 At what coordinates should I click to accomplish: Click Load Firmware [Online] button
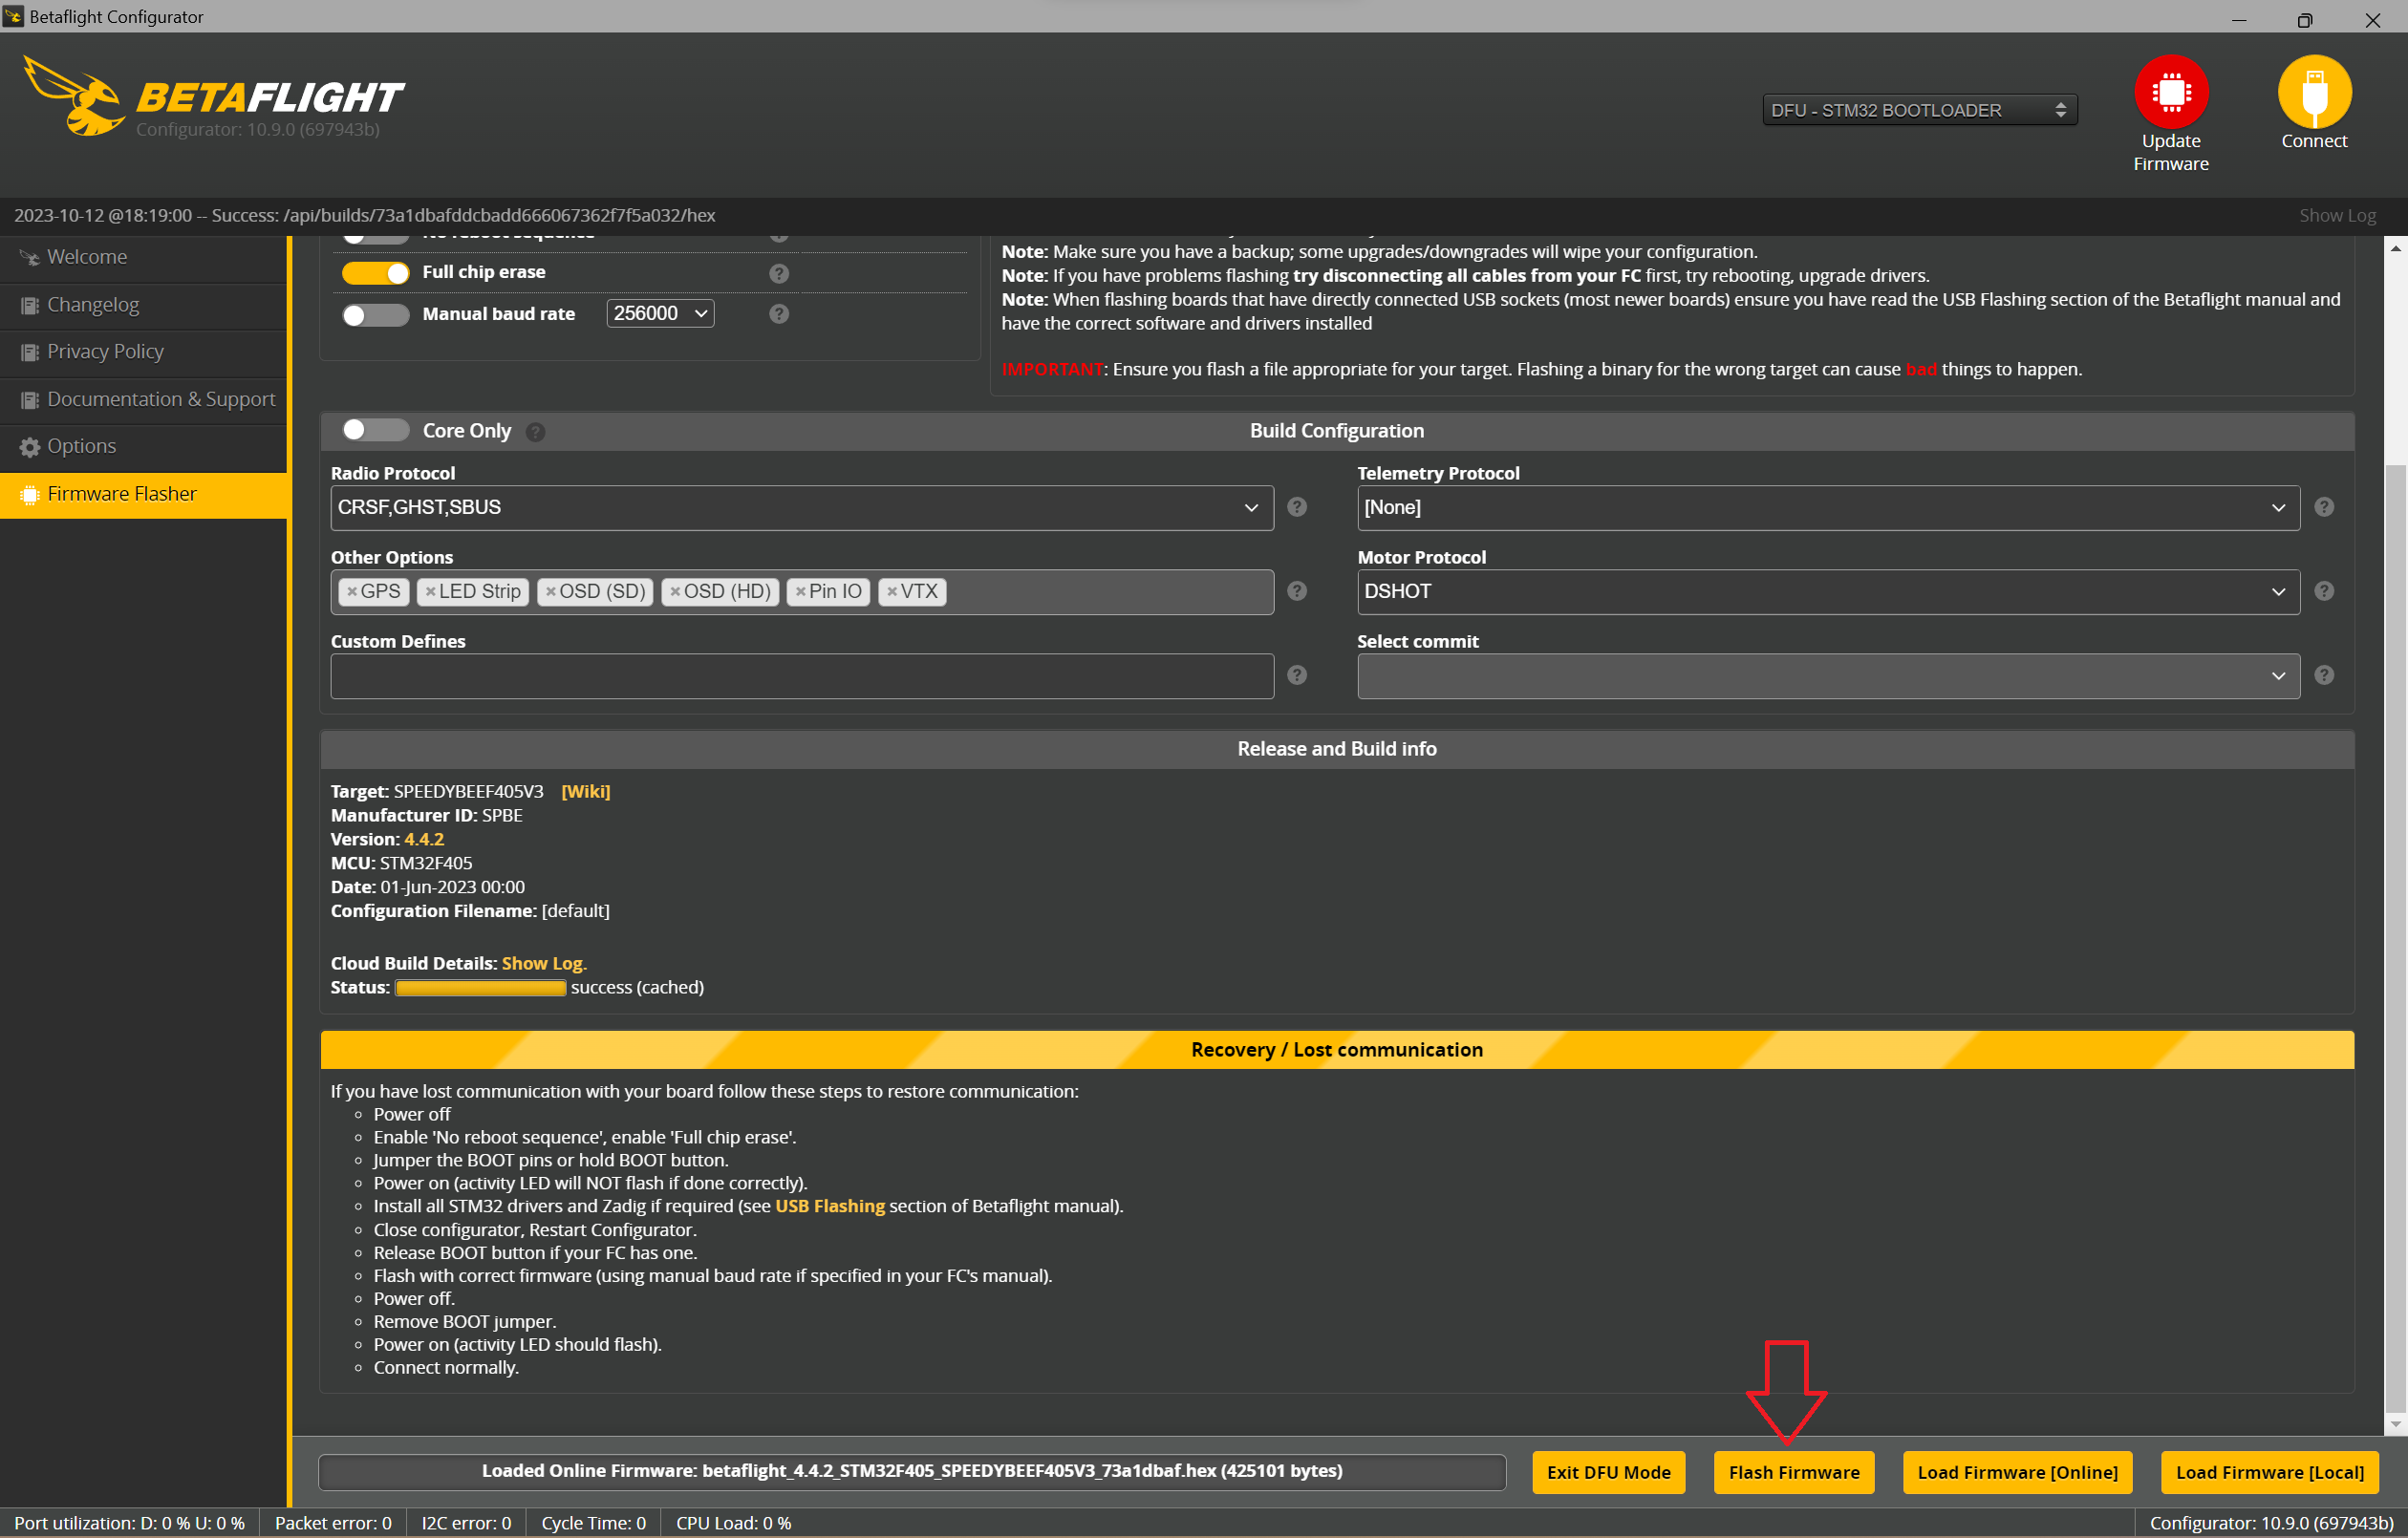point(2017,1472)
